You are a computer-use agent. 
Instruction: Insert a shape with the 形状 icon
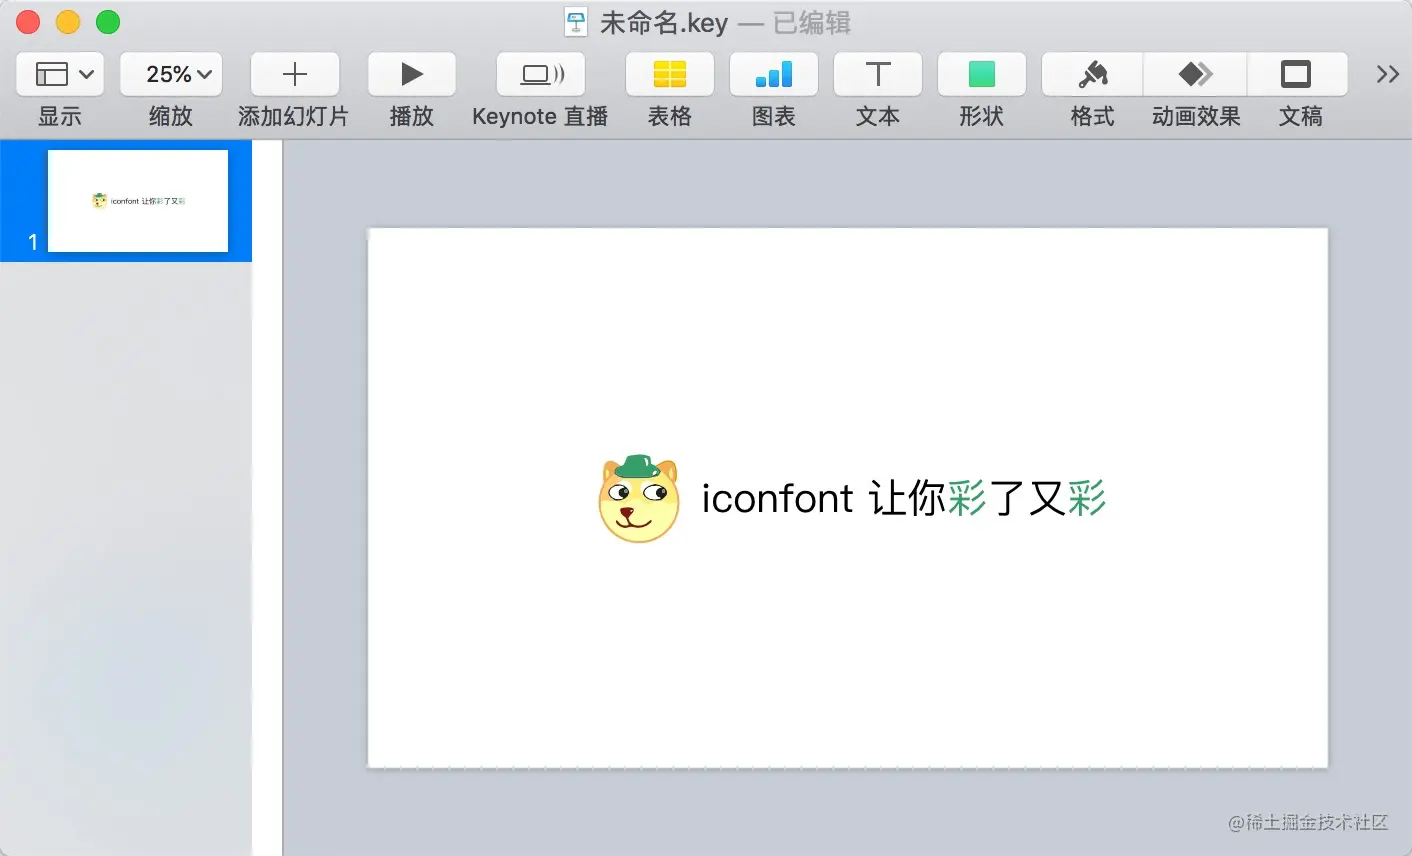[982, 74]
